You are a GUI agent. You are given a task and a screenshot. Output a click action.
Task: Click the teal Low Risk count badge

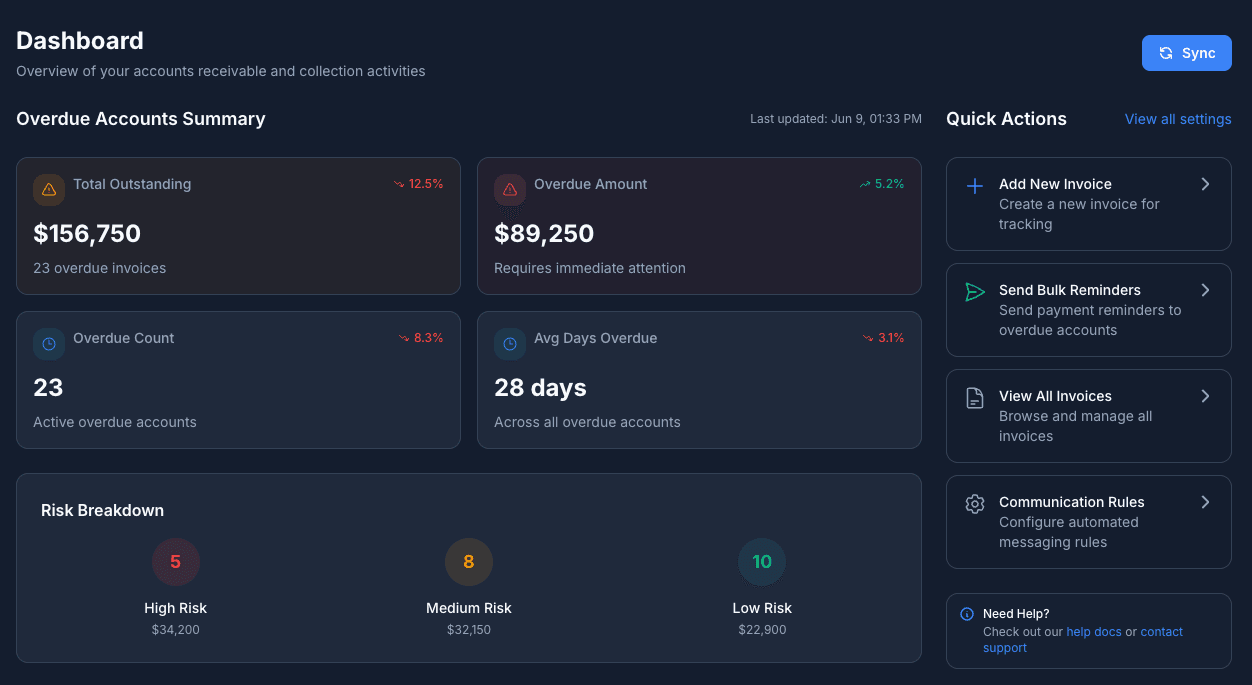762,561
